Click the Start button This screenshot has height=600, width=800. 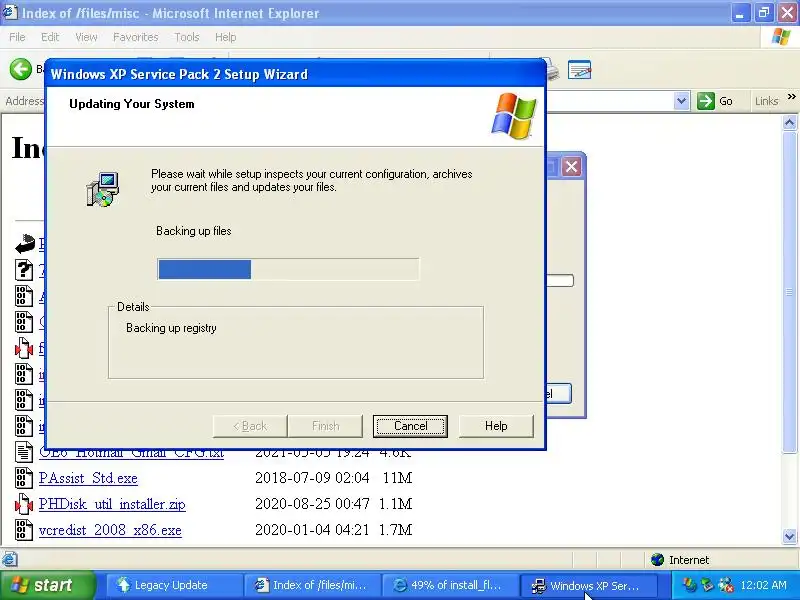click(47, 585)
